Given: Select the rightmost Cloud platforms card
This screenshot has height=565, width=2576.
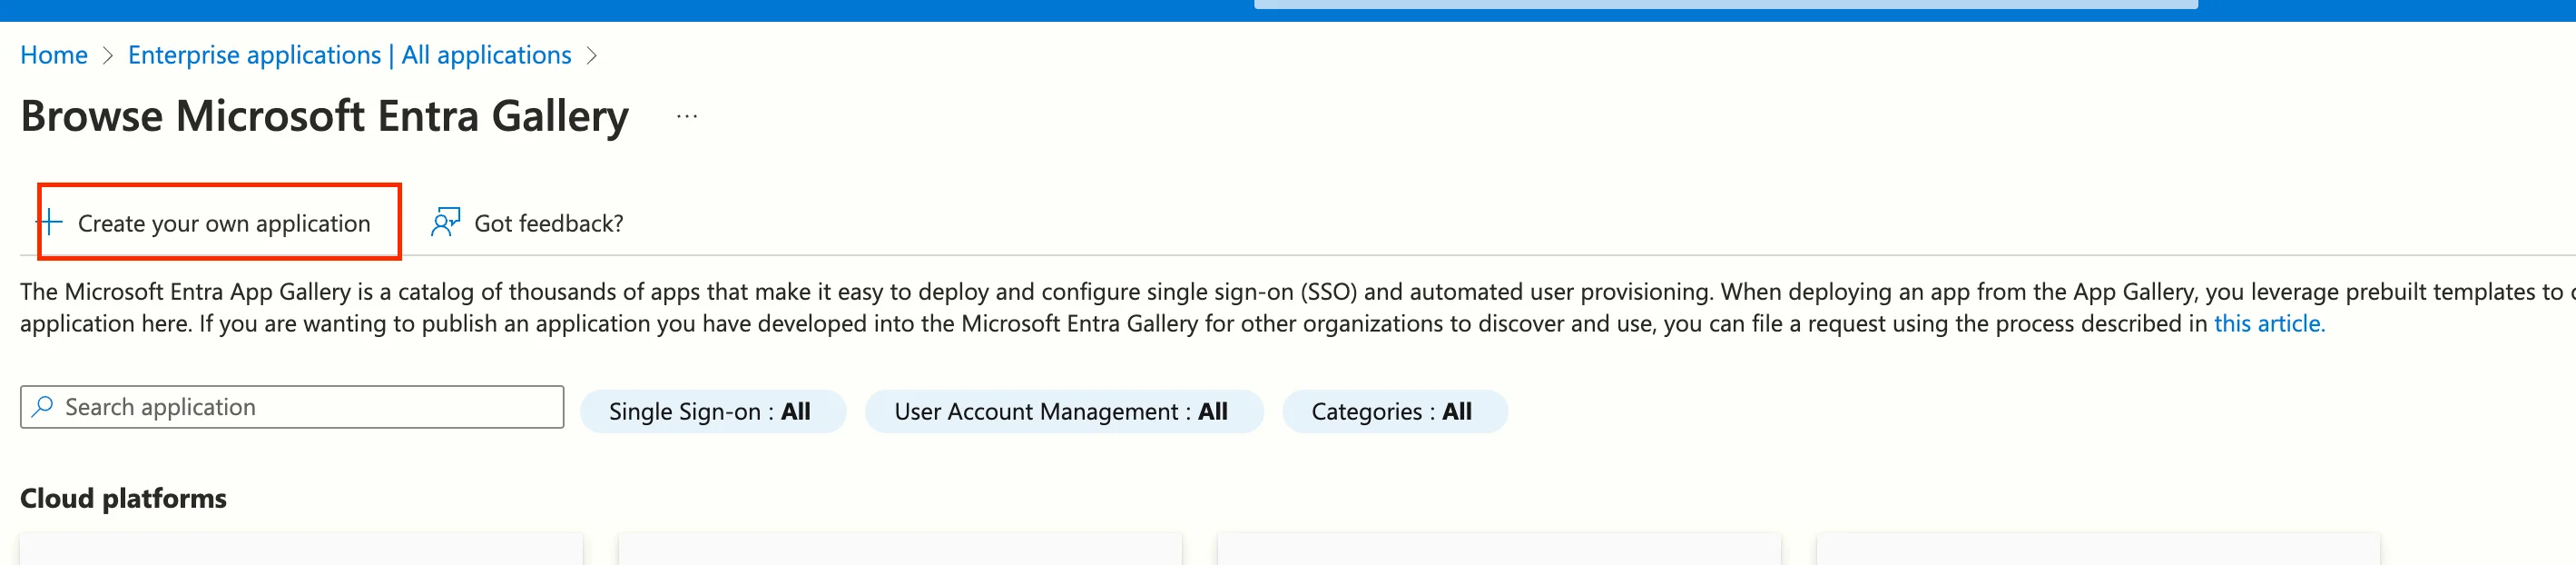Looking at the screenshot, I should [x=2100, y=555].
